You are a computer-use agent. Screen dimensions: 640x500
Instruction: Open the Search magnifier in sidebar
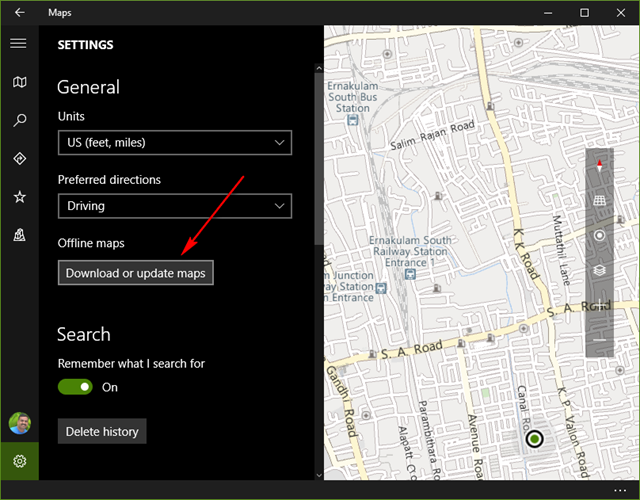20,120
